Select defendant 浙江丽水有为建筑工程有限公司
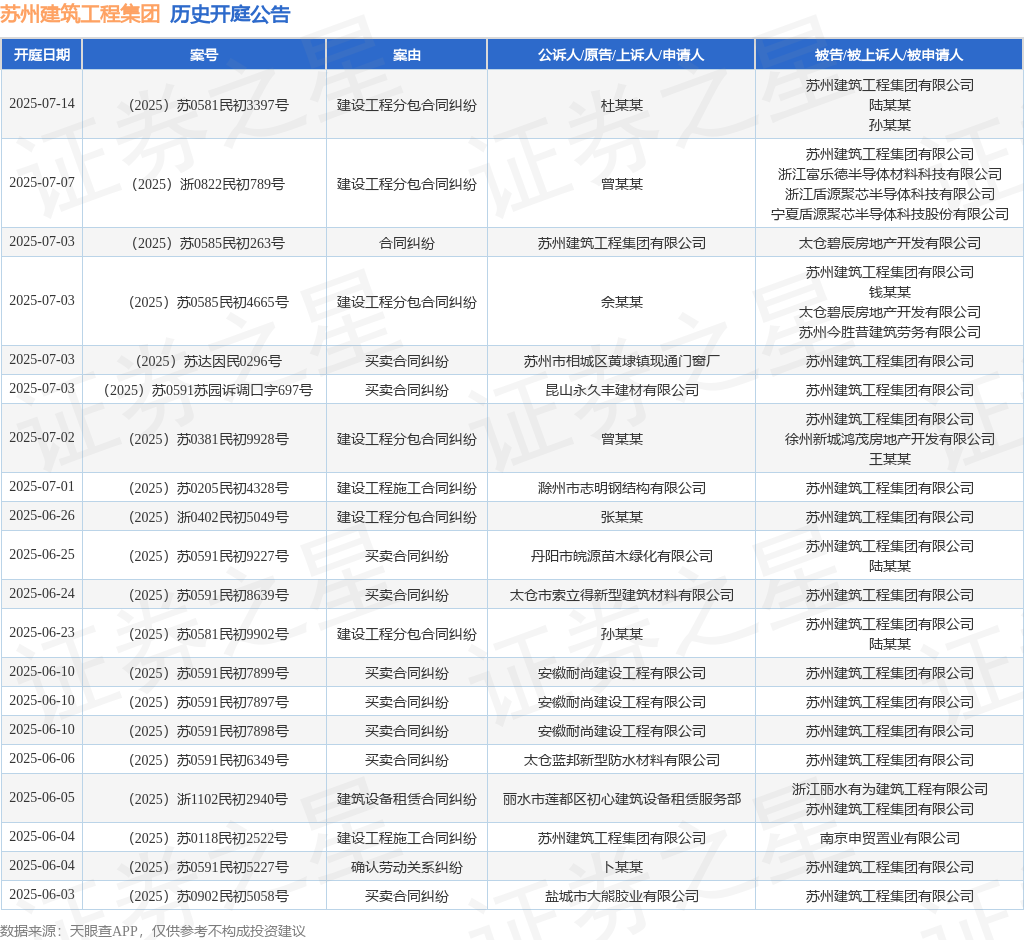This screenshot has width=1024, height=940. (x=889, y=789)
